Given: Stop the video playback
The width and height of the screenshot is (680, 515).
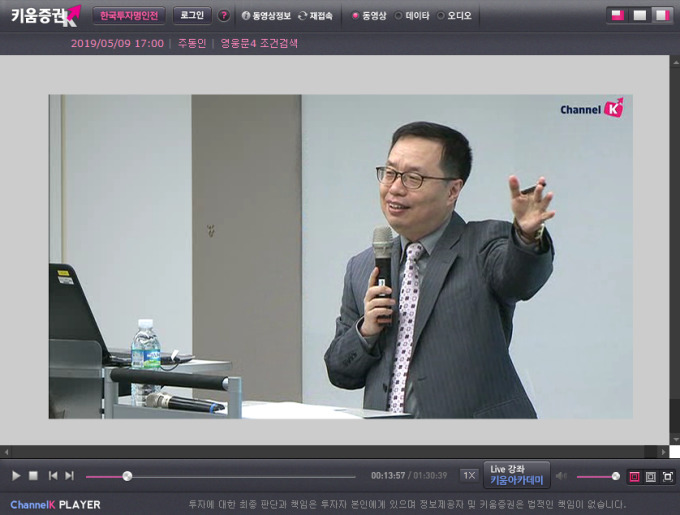Looking at the screenshot, I should click(x=33, y=476).
